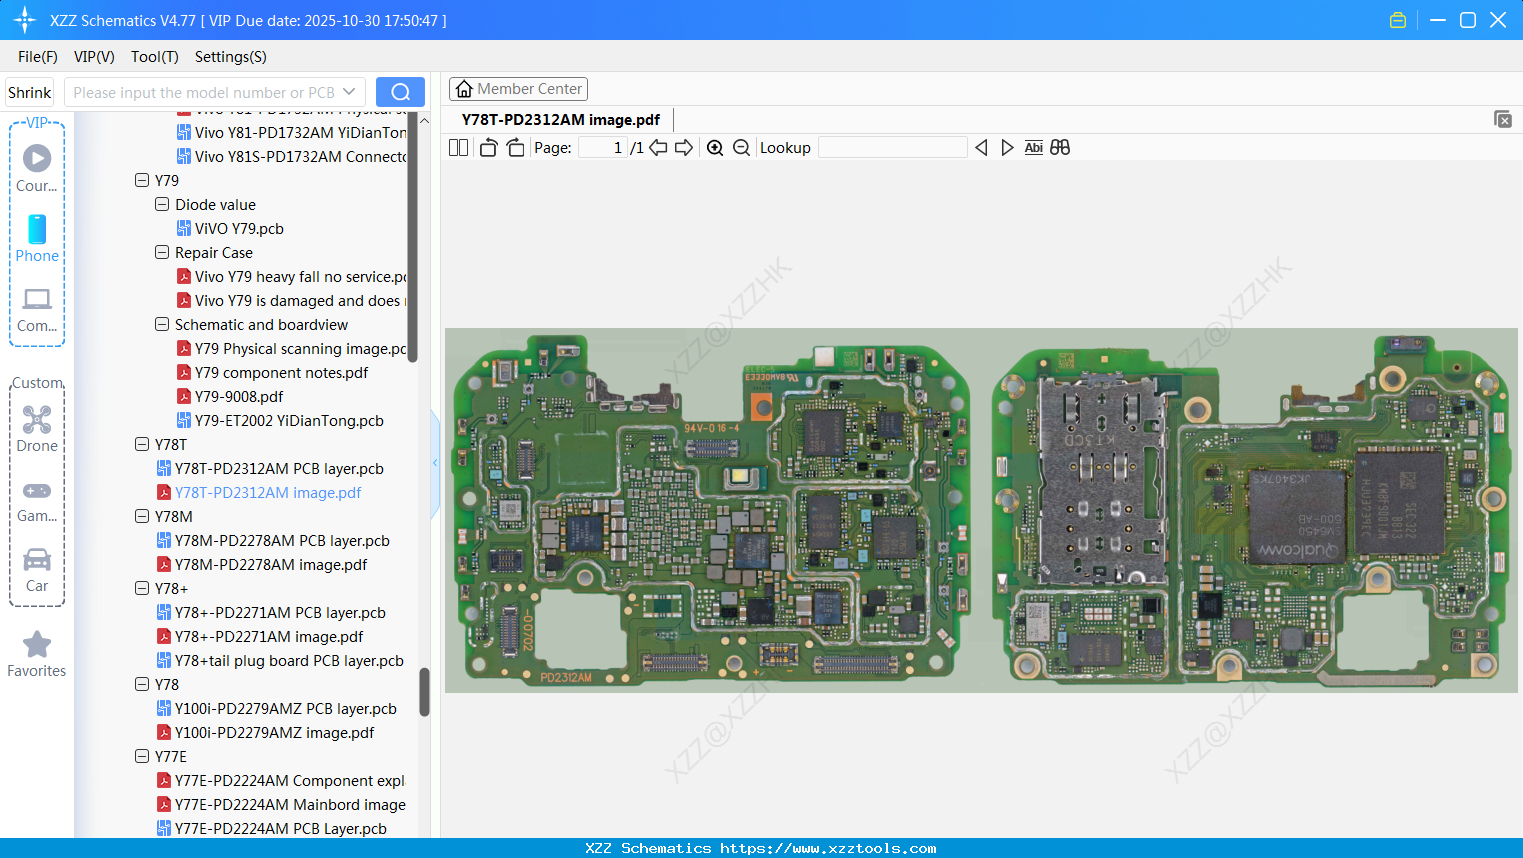Click the Shrink button

pos(29,92)
